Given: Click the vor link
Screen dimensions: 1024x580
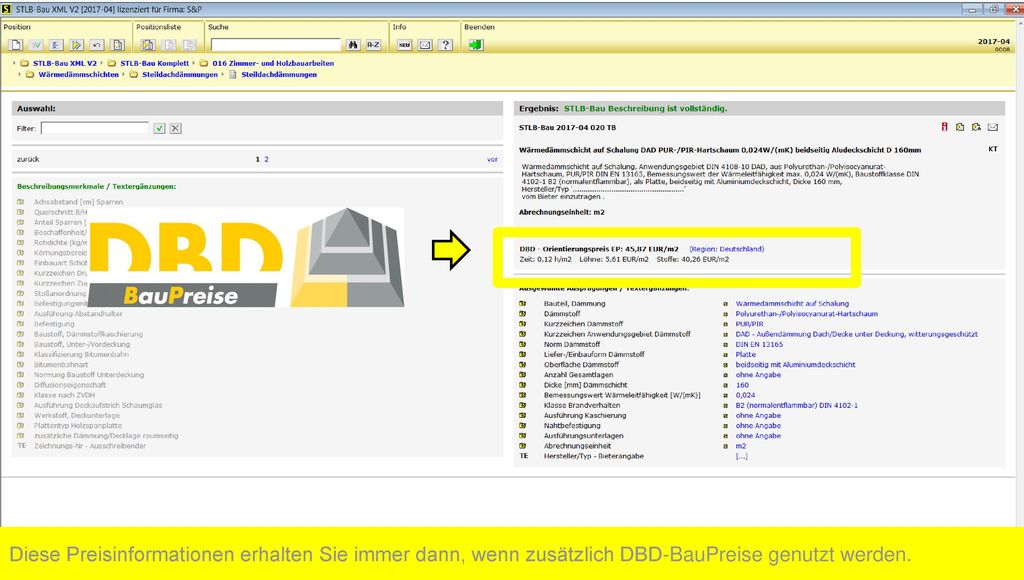Looking at the screenshot, I should 492,159.
